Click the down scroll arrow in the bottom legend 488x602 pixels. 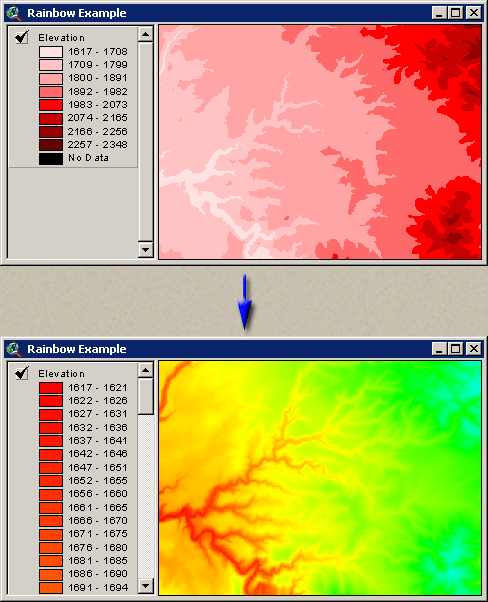click(146, 586)
